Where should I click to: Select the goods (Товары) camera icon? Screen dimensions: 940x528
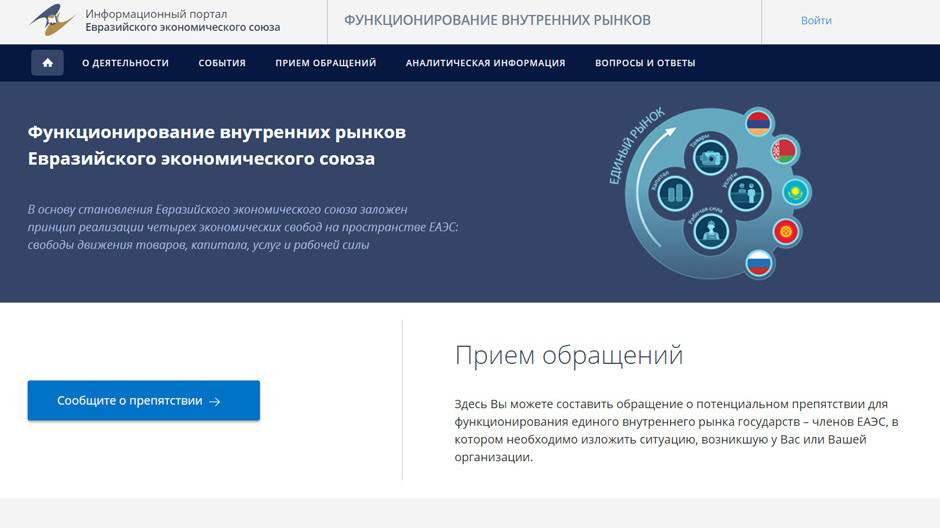tap(710, 158)
